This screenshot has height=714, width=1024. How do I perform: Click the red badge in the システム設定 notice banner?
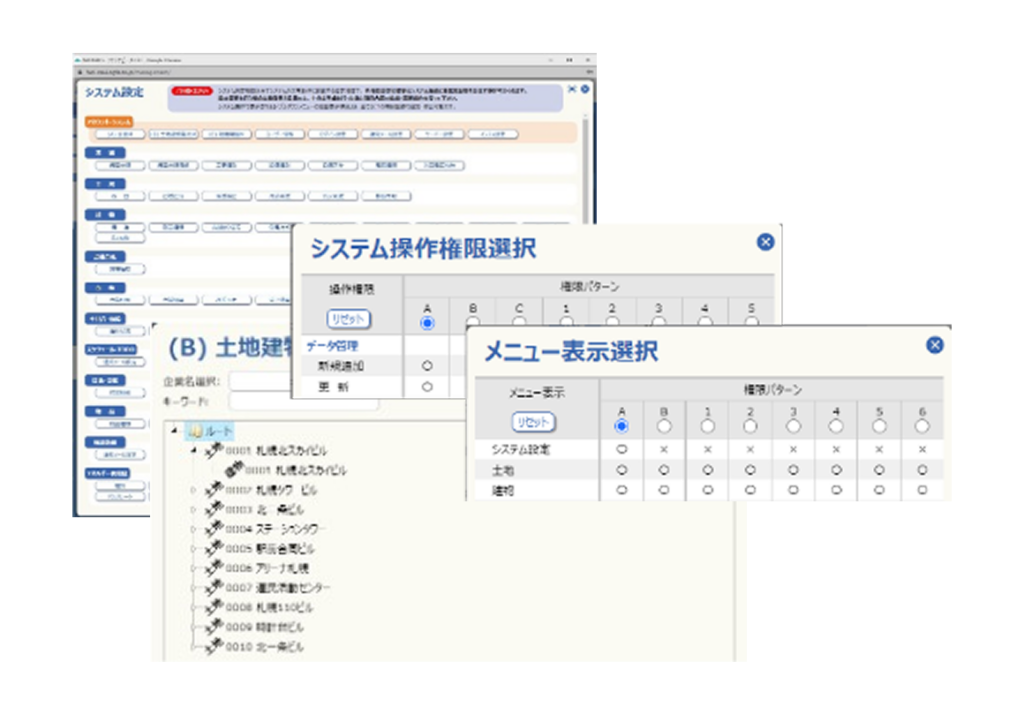coord(191,91)
